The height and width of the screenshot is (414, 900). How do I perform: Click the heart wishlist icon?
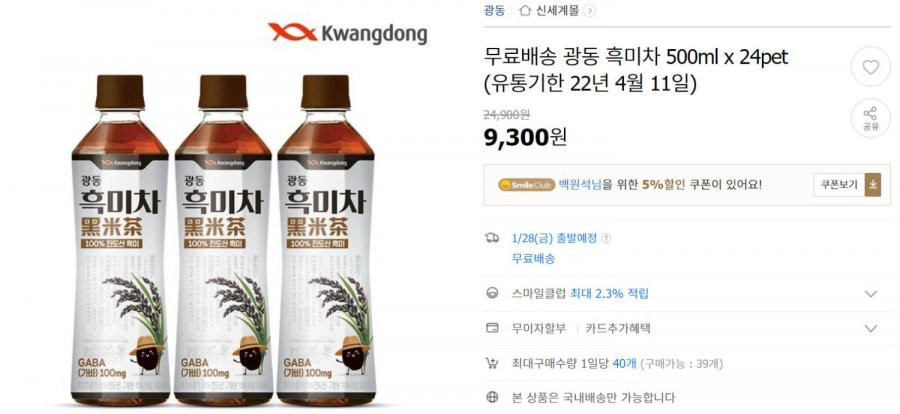(x=870, y=67)
